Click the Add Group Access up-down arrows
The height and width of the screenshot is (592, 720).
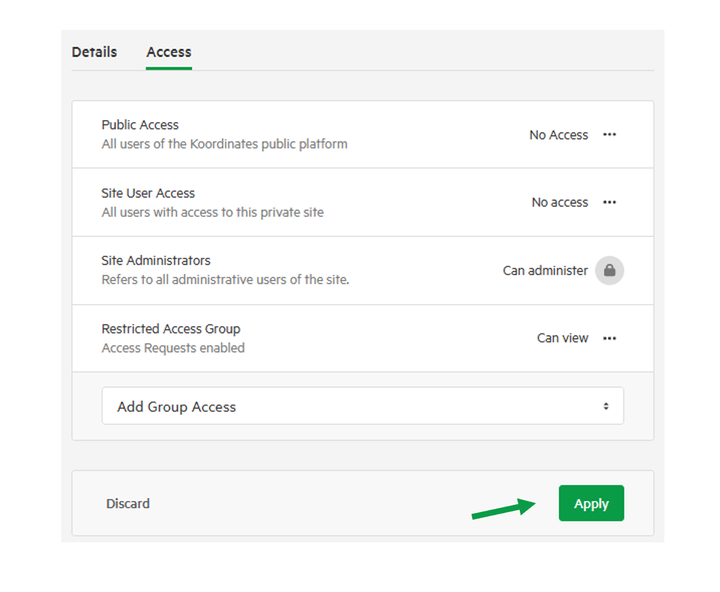click(x=606, y=406)
